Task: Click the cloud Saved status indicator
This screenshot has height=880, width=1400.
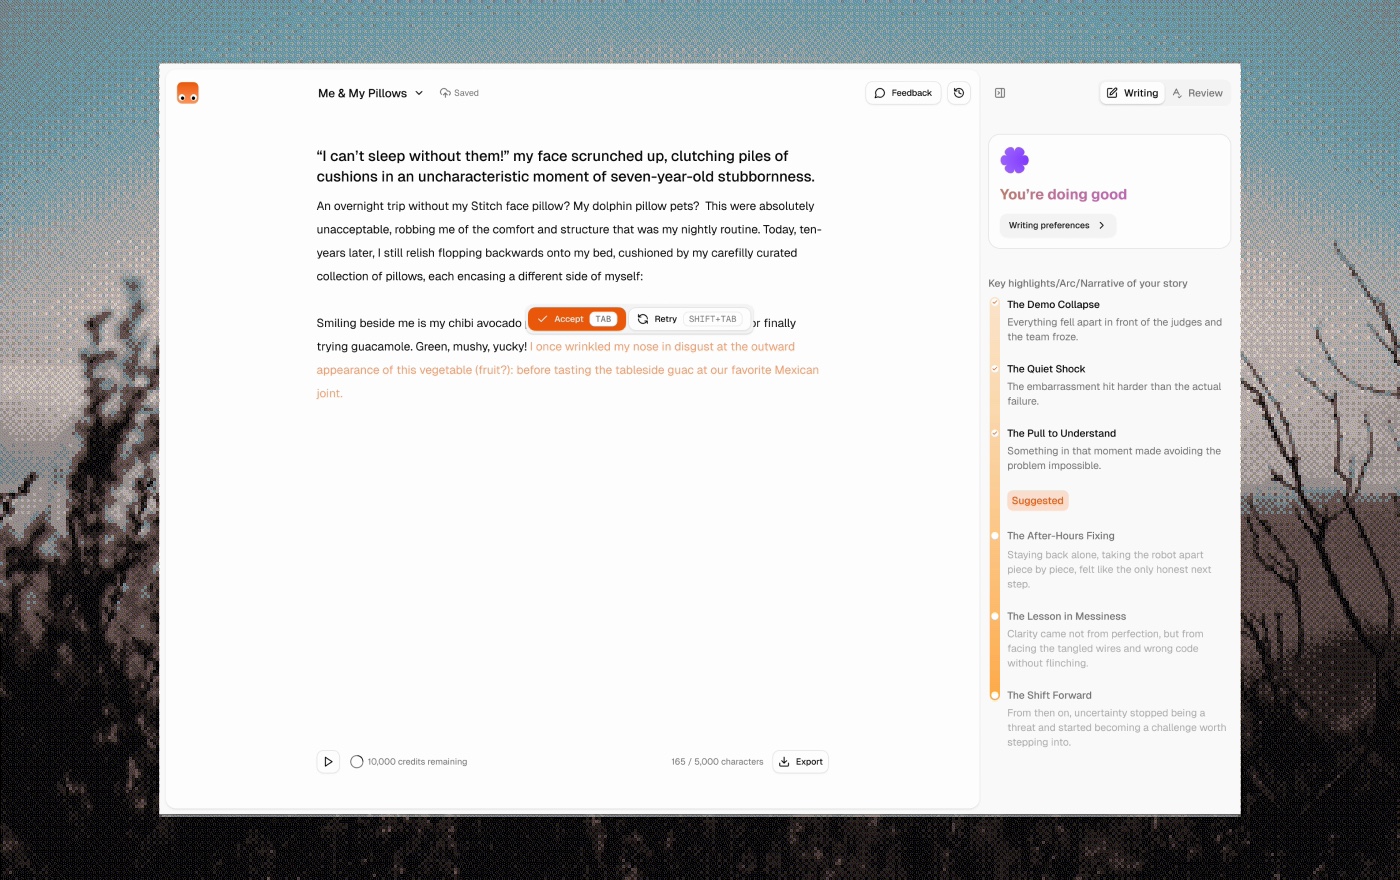Action: click(459, 93)
